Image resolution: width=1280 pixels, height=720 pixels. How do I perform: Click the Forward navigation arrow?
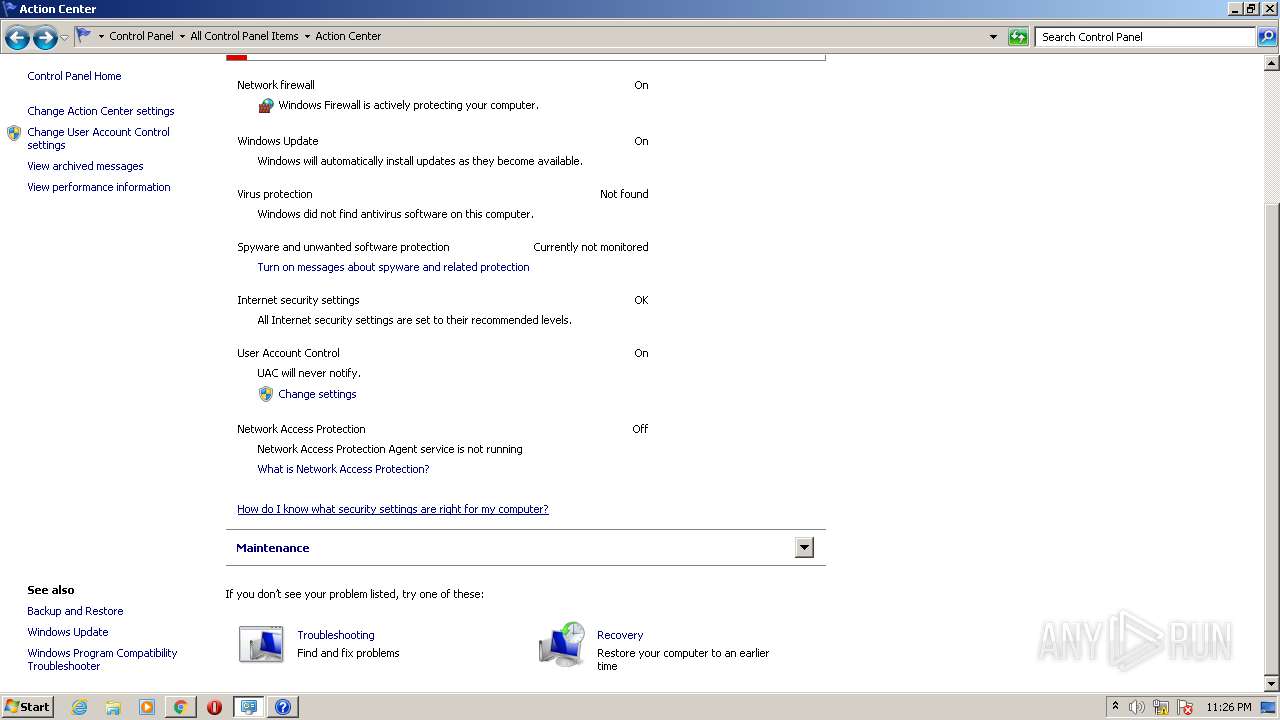45,38
